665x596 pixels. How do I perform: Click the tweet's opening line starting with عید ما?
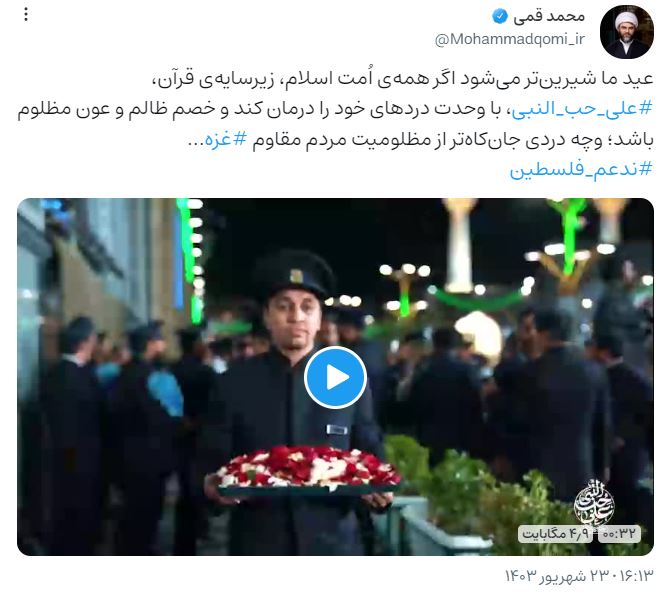pyautogui.click(x=402, y=79)
